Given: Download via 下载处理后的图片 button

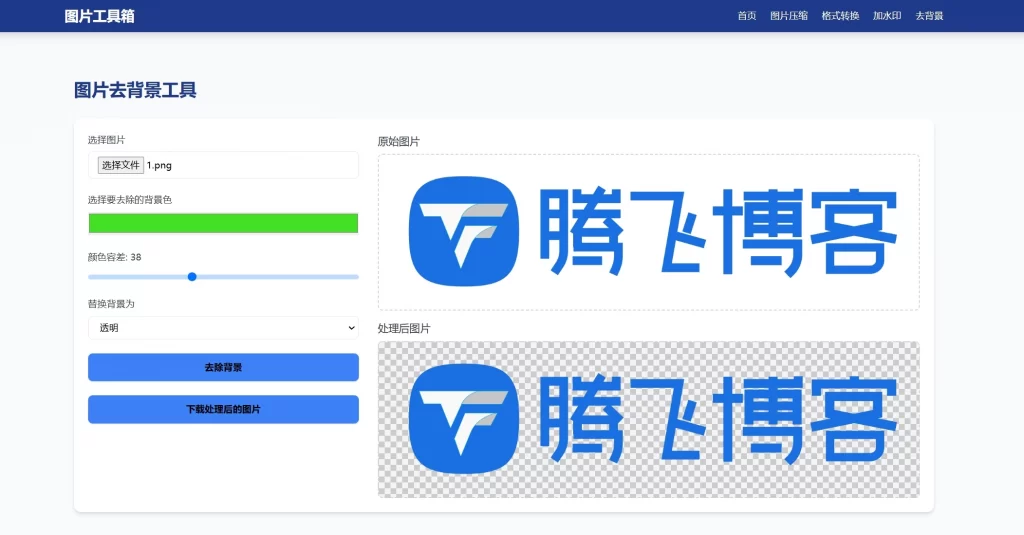Looking at the screenshot, I should tap(223, 409).
